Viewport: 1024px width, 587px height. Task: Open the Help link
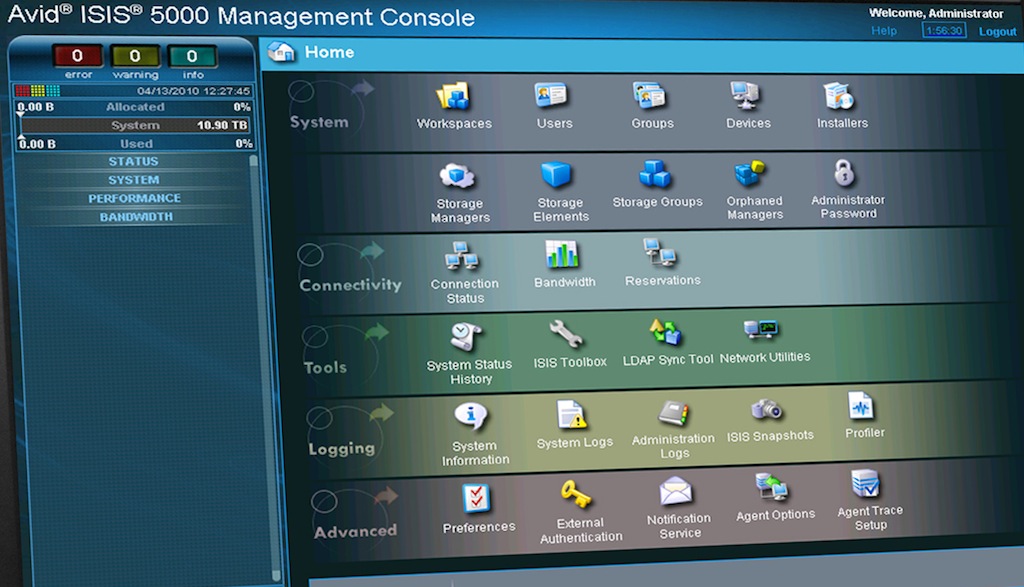pos(884,31)
